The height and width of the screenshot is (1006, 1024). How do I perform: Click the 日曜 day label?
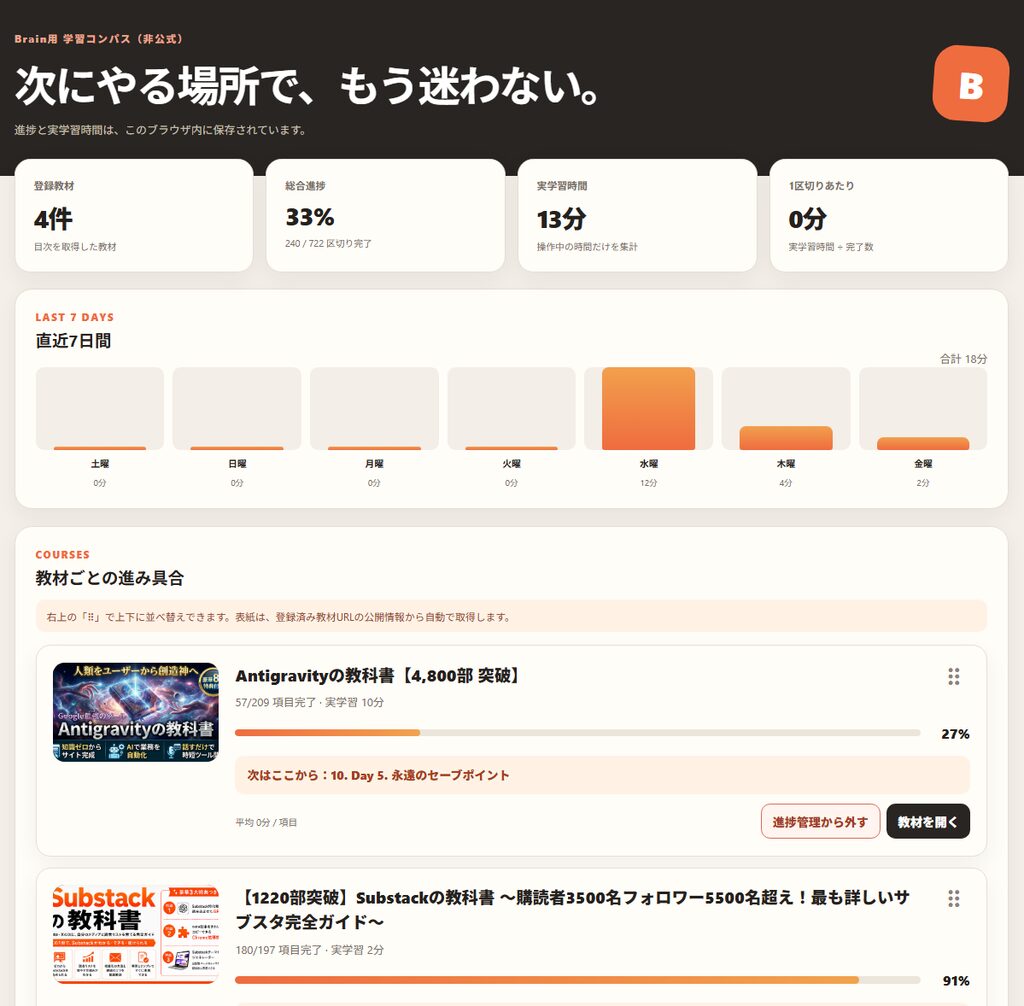click(237, 464)
